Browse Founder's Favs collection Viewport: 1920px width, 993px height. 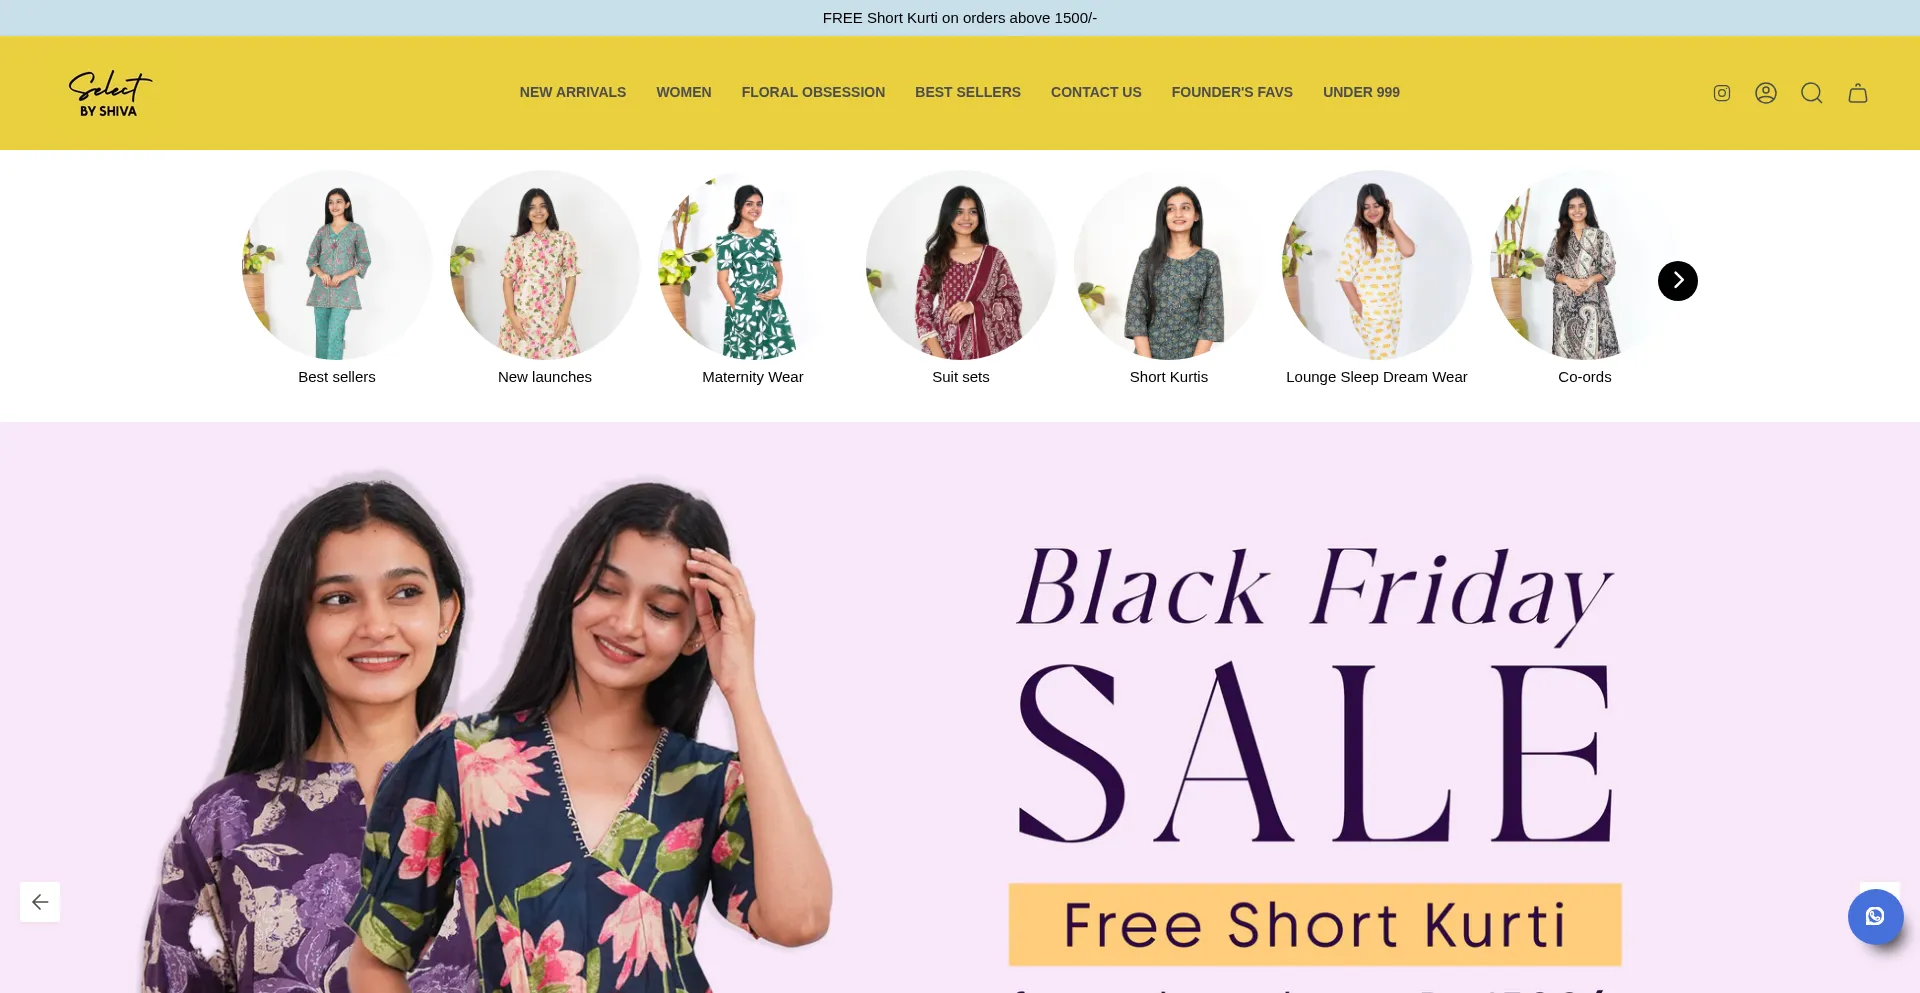[x=1232, y=92]
